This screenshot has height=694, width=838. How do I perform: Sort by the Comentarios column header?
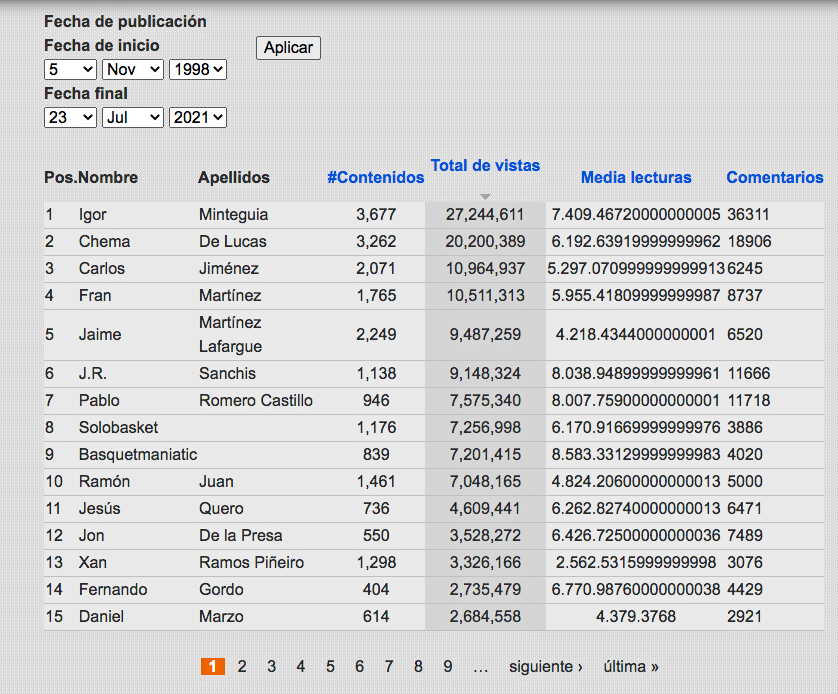(x=775, y=177)
